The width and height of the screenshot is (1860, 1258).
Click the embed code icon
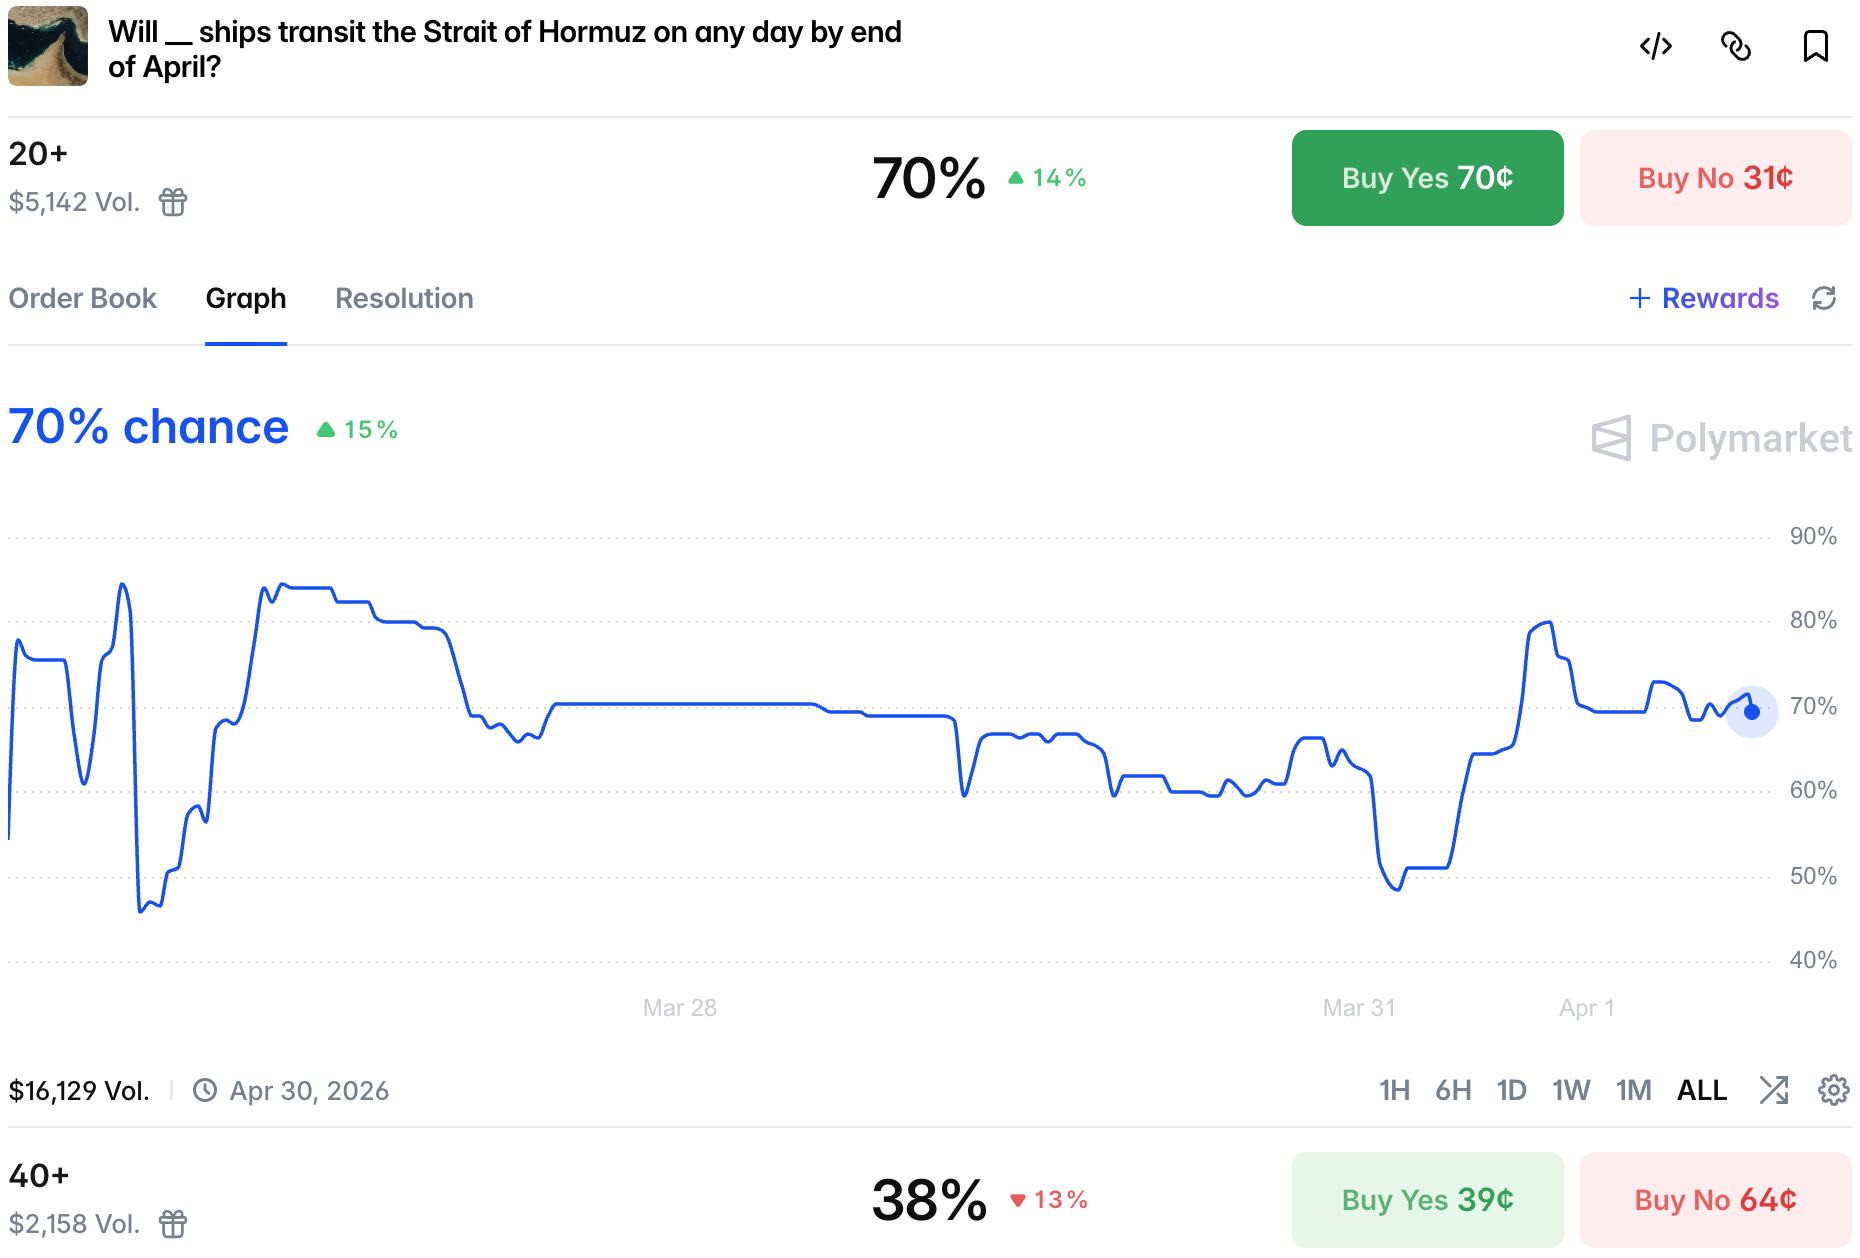pos(1656,47)
